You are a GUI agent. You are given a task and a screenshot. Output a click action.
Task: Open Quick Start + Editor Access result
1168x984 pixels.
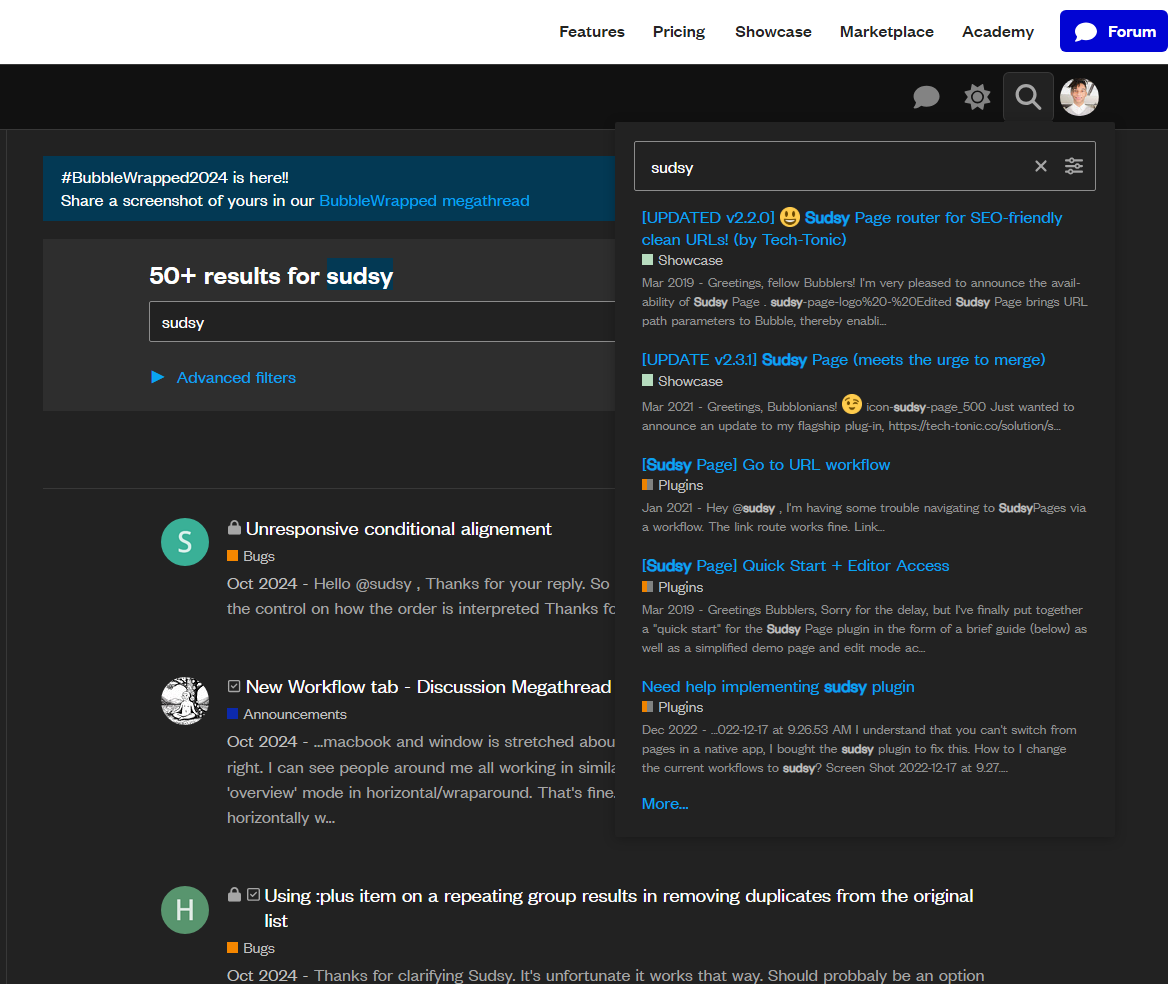(x=796, y=565)
